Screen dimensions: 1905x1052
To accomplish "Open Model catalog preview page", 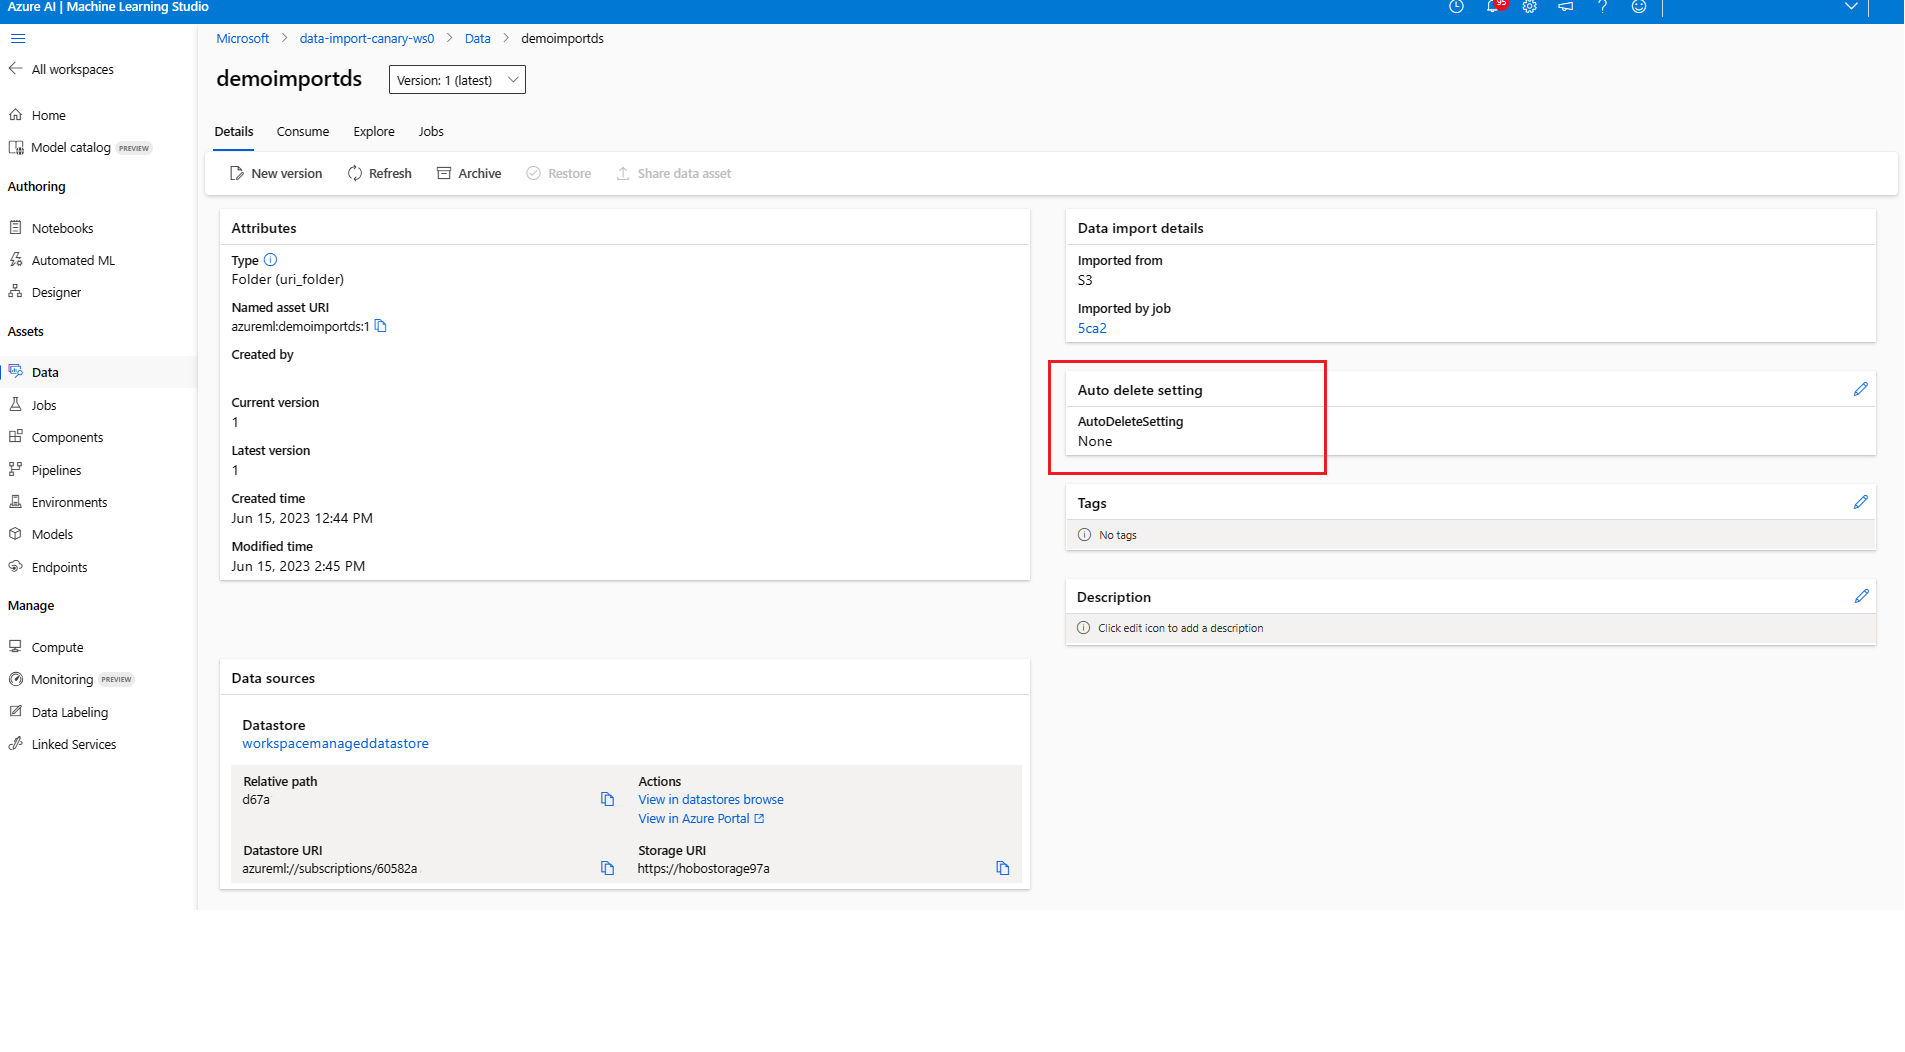I will pyautogui.click(x=79, y=147).
